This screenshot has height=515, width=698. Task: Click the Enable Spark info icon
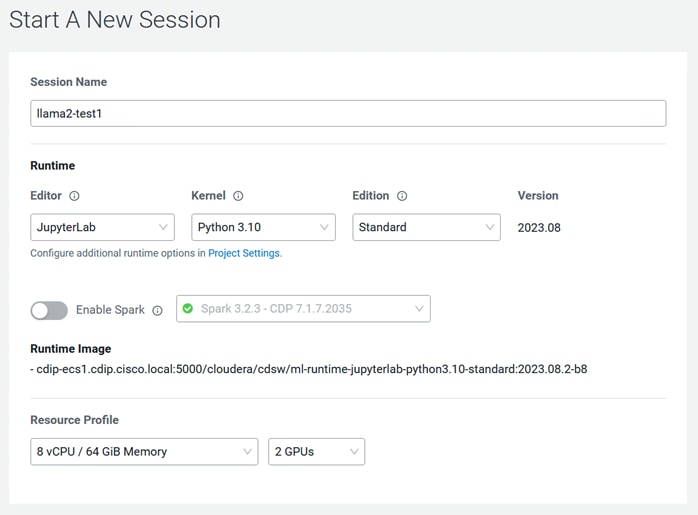[157, 310]
